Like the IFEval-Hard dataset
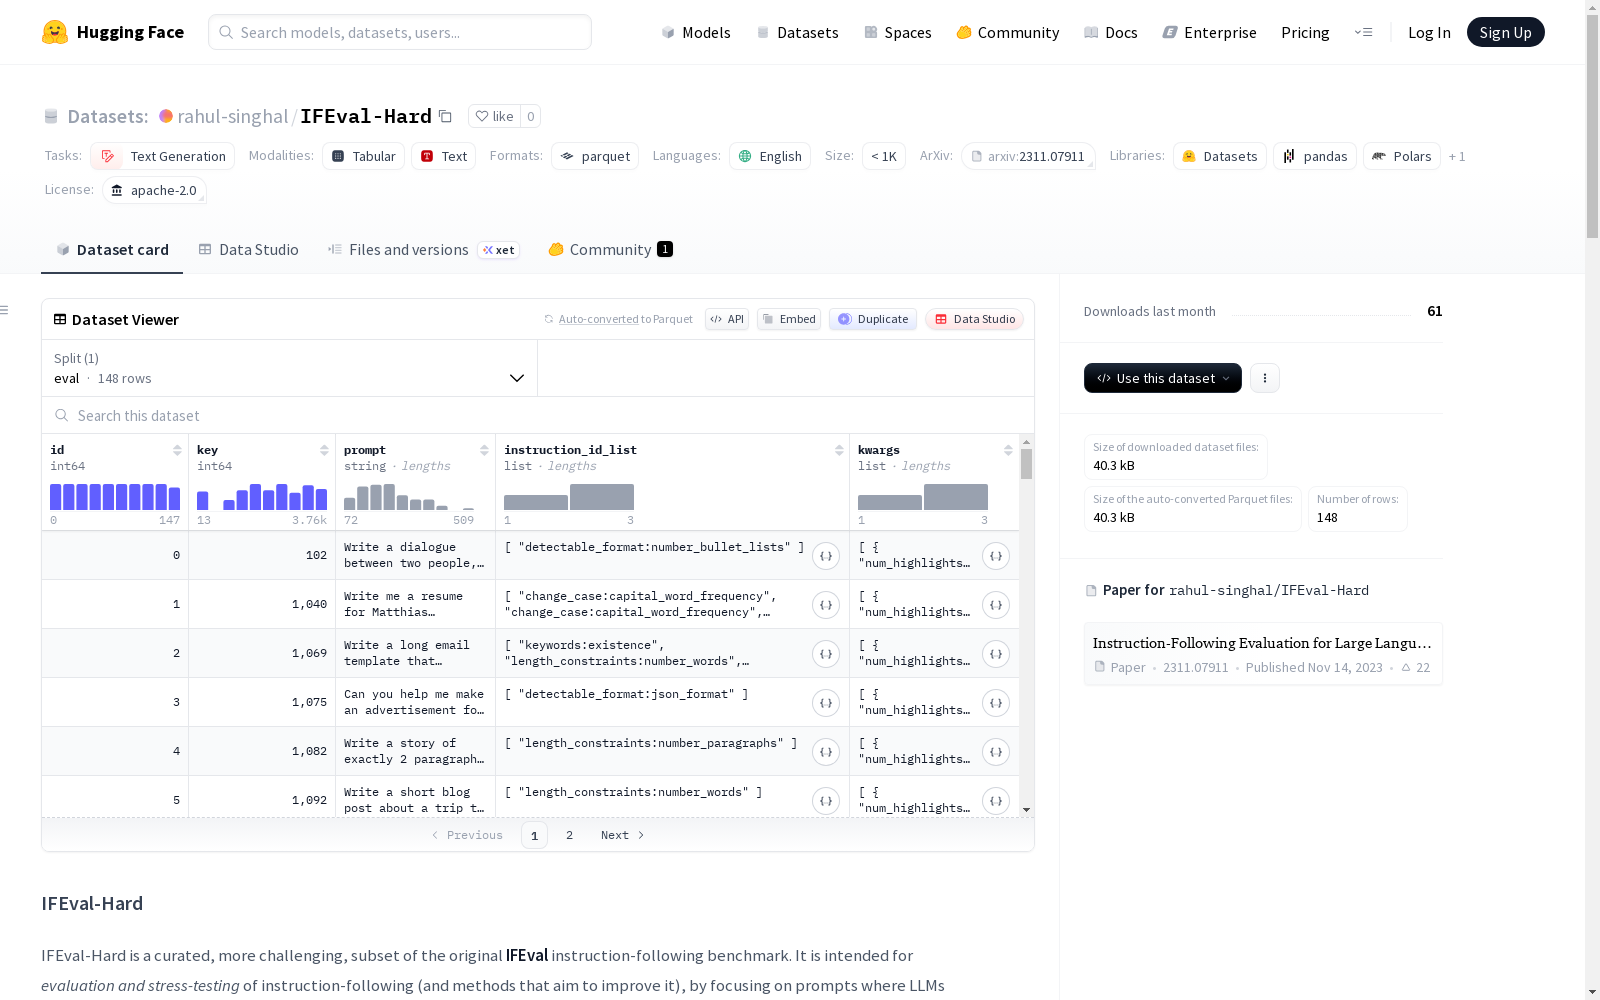 point(494,116)
